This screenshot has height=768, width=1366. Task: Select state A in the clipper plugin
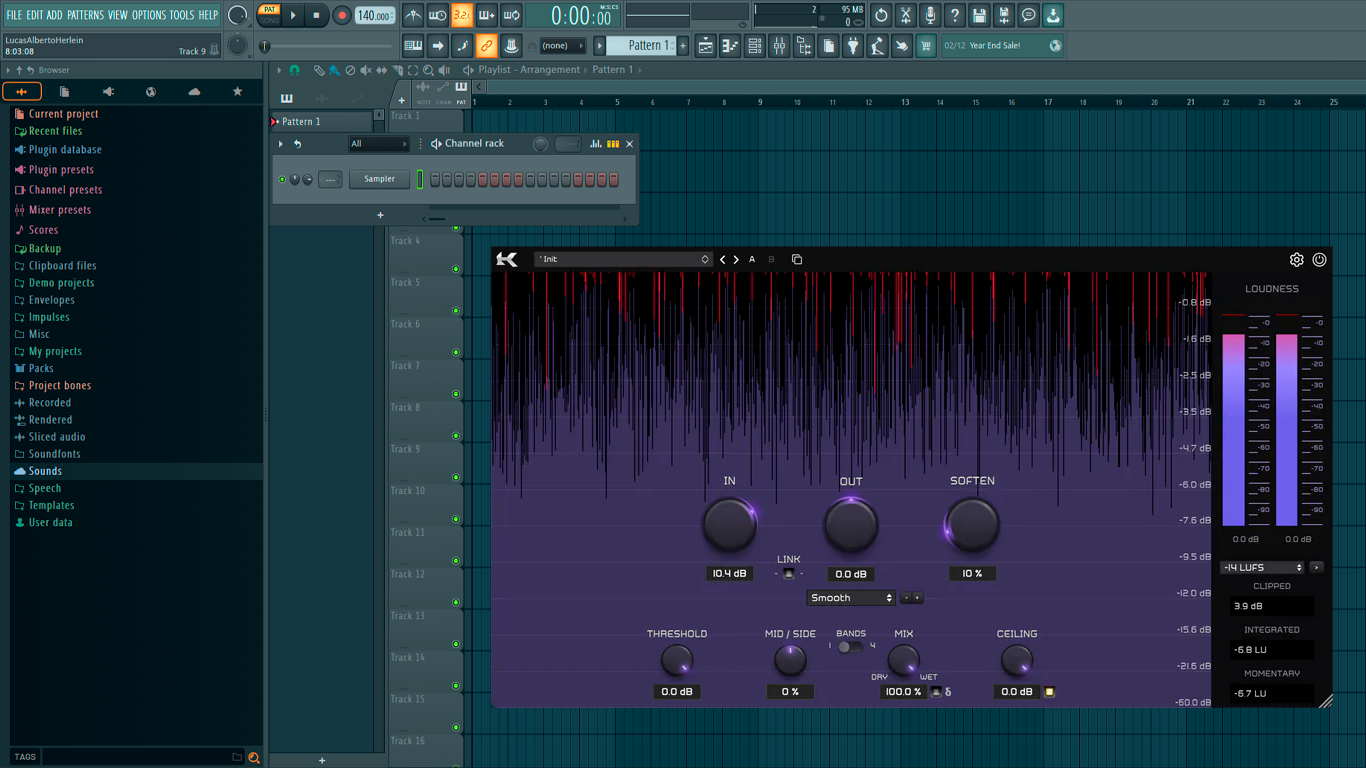pos(753,260)
